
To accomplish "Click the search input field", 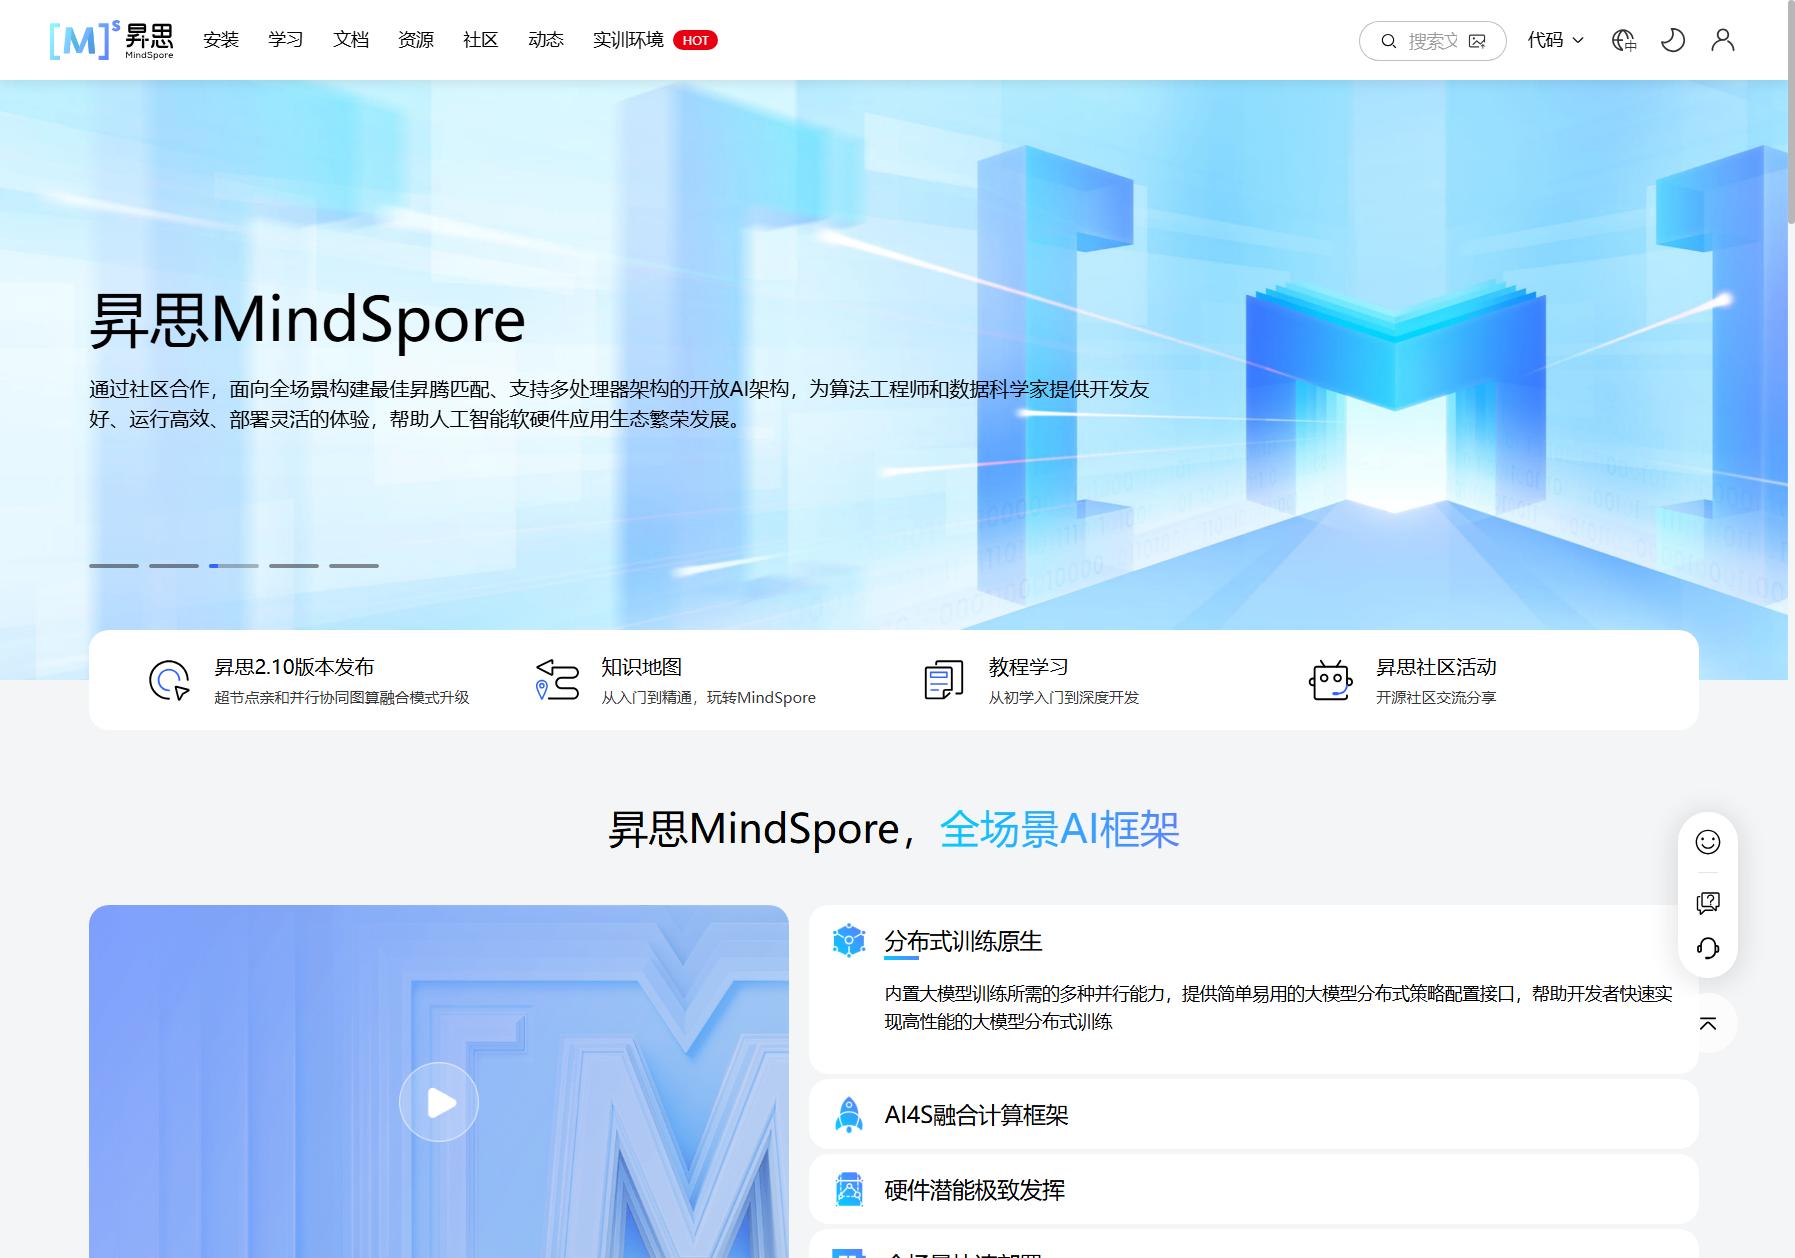I will click(1433, 41).
